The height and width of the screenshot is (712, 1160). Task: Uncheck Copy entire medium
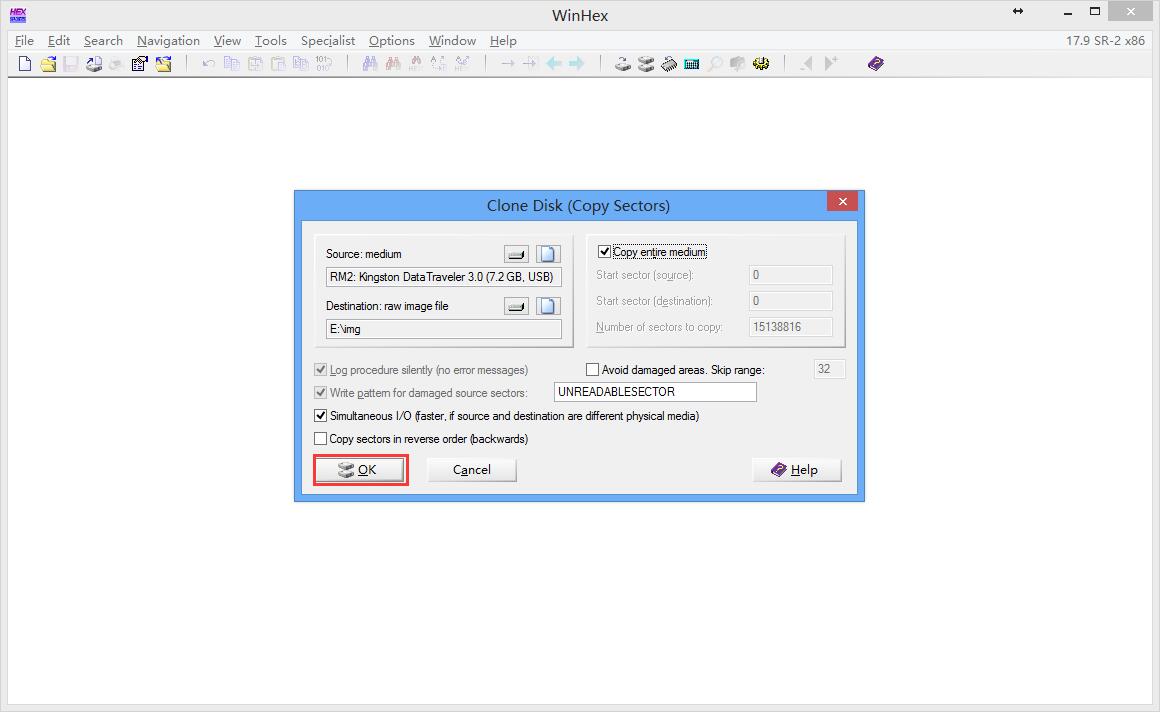coord(604,252)
